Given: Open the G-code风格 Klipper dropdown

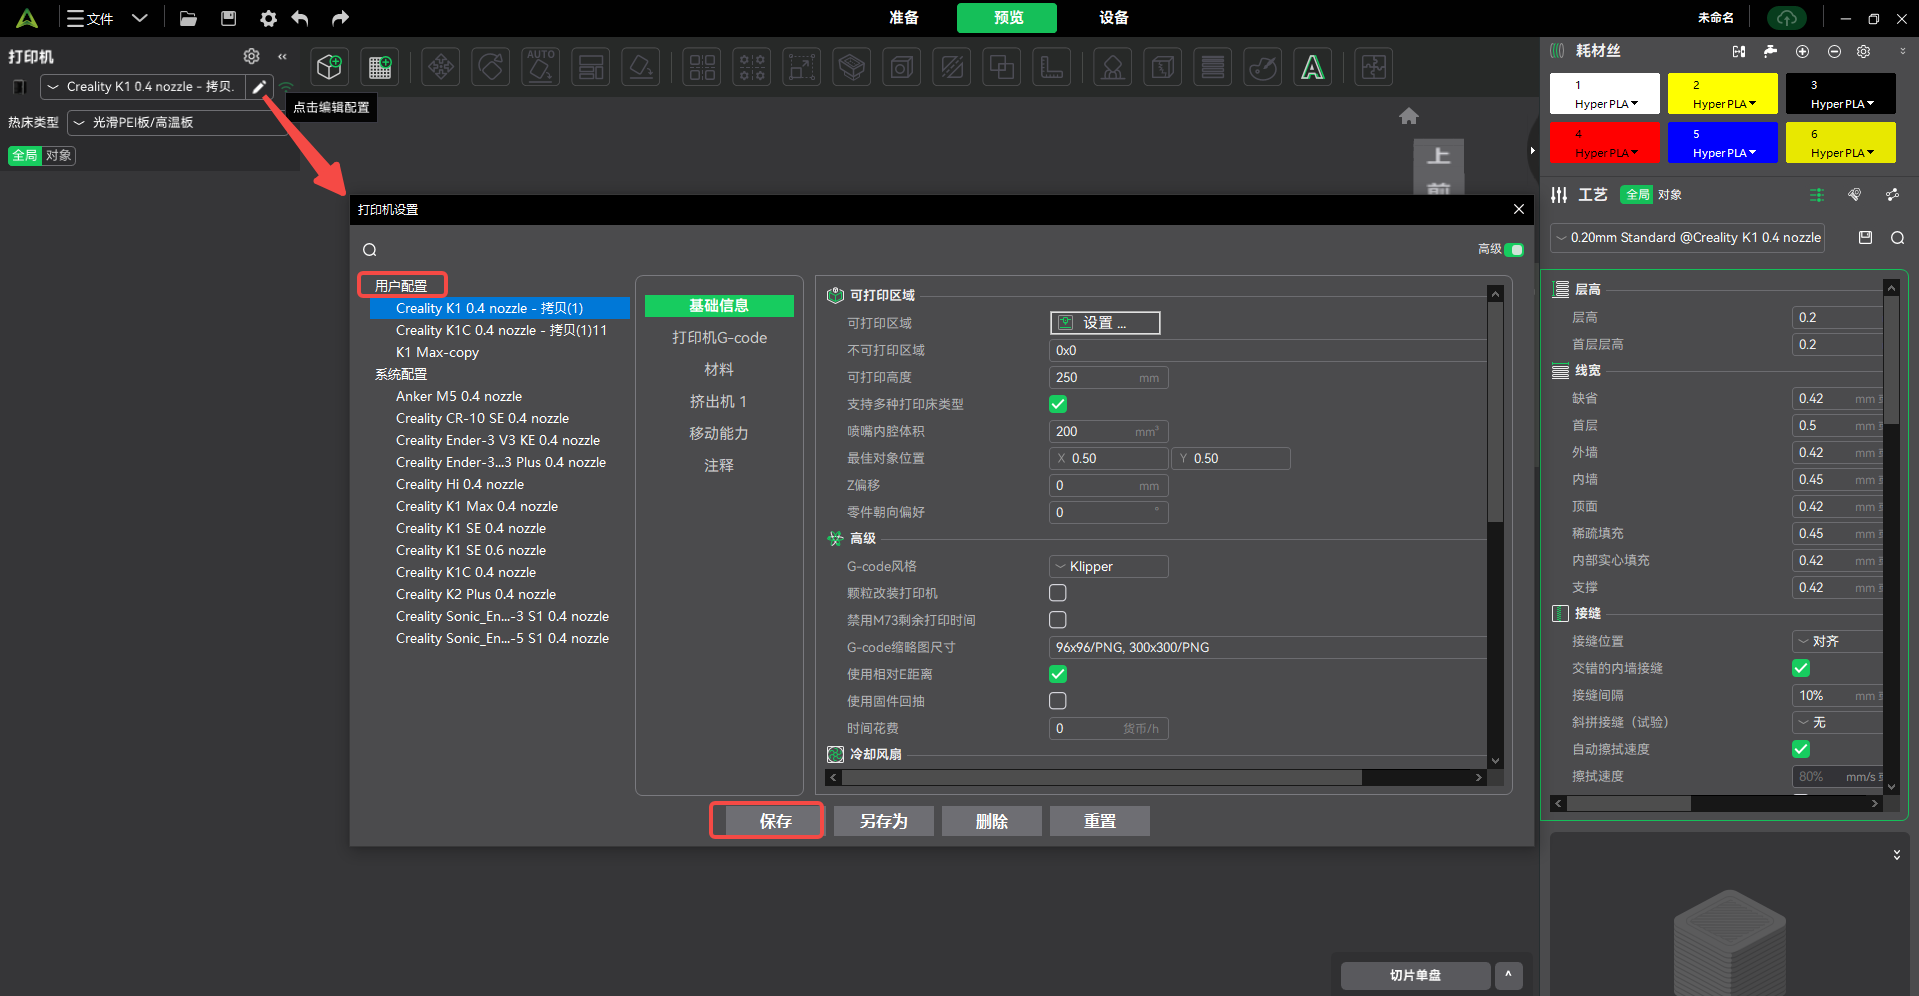Looking at the screenshot, I should click(x=1108, y=566).
